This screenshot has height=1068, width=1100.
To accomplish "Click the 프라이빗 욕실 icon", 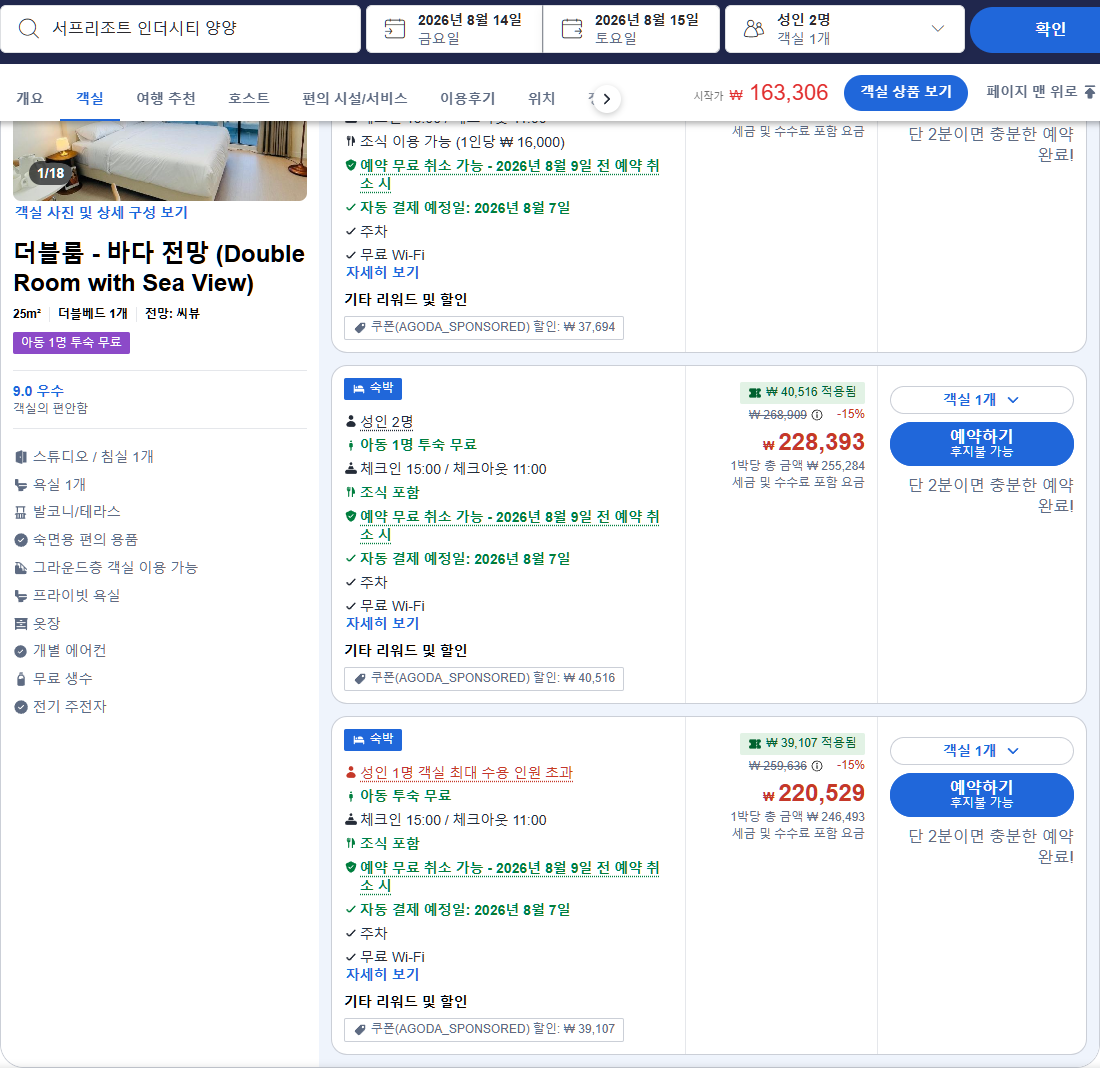I will [x=21, y=596].
